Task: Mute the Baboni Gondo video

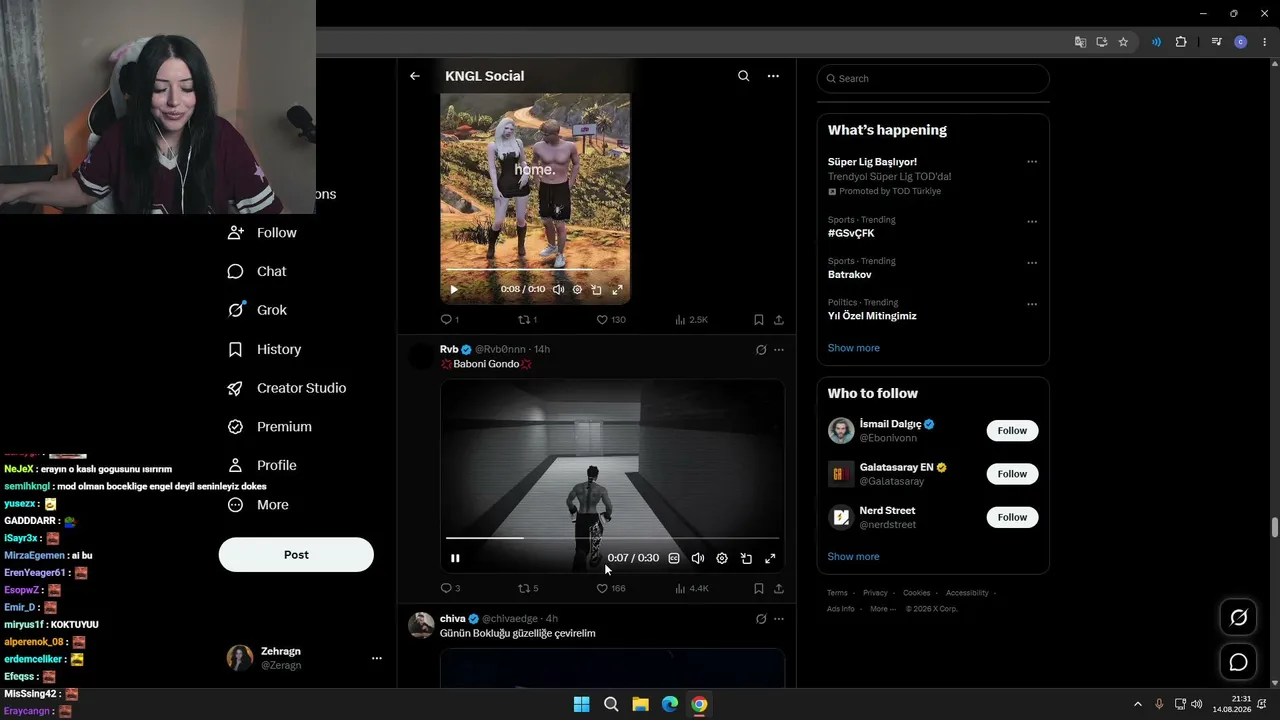Action: tap(698, 558)
